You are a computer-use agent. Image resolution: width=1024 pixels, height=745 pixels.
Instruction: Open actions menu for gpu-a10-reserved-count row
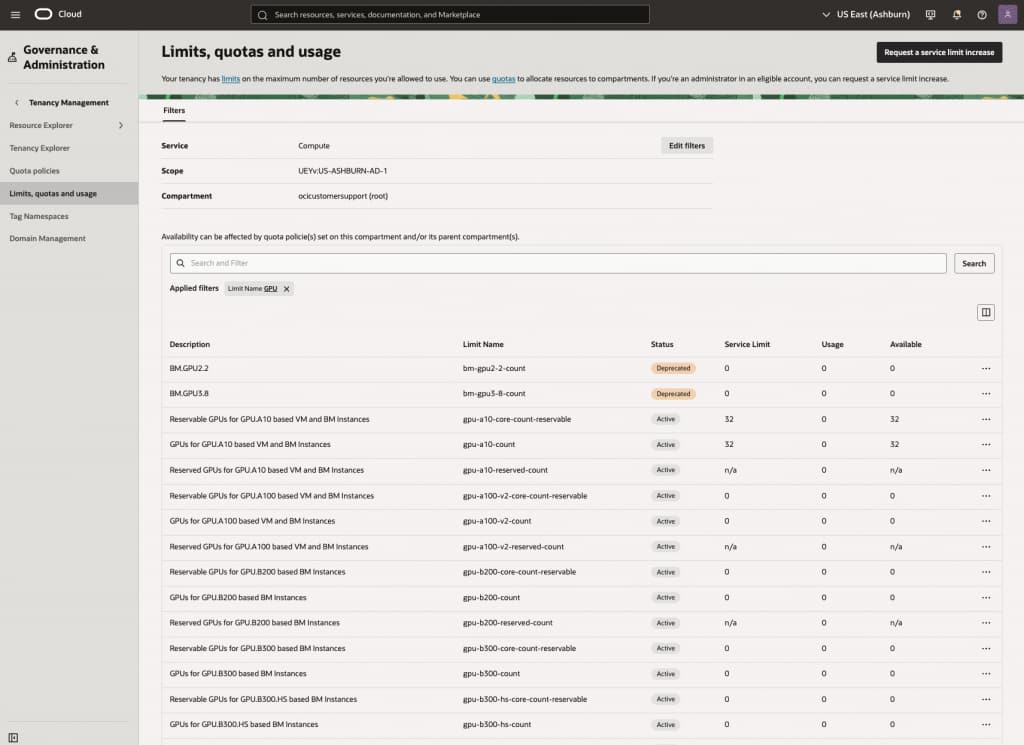point(985,470)
